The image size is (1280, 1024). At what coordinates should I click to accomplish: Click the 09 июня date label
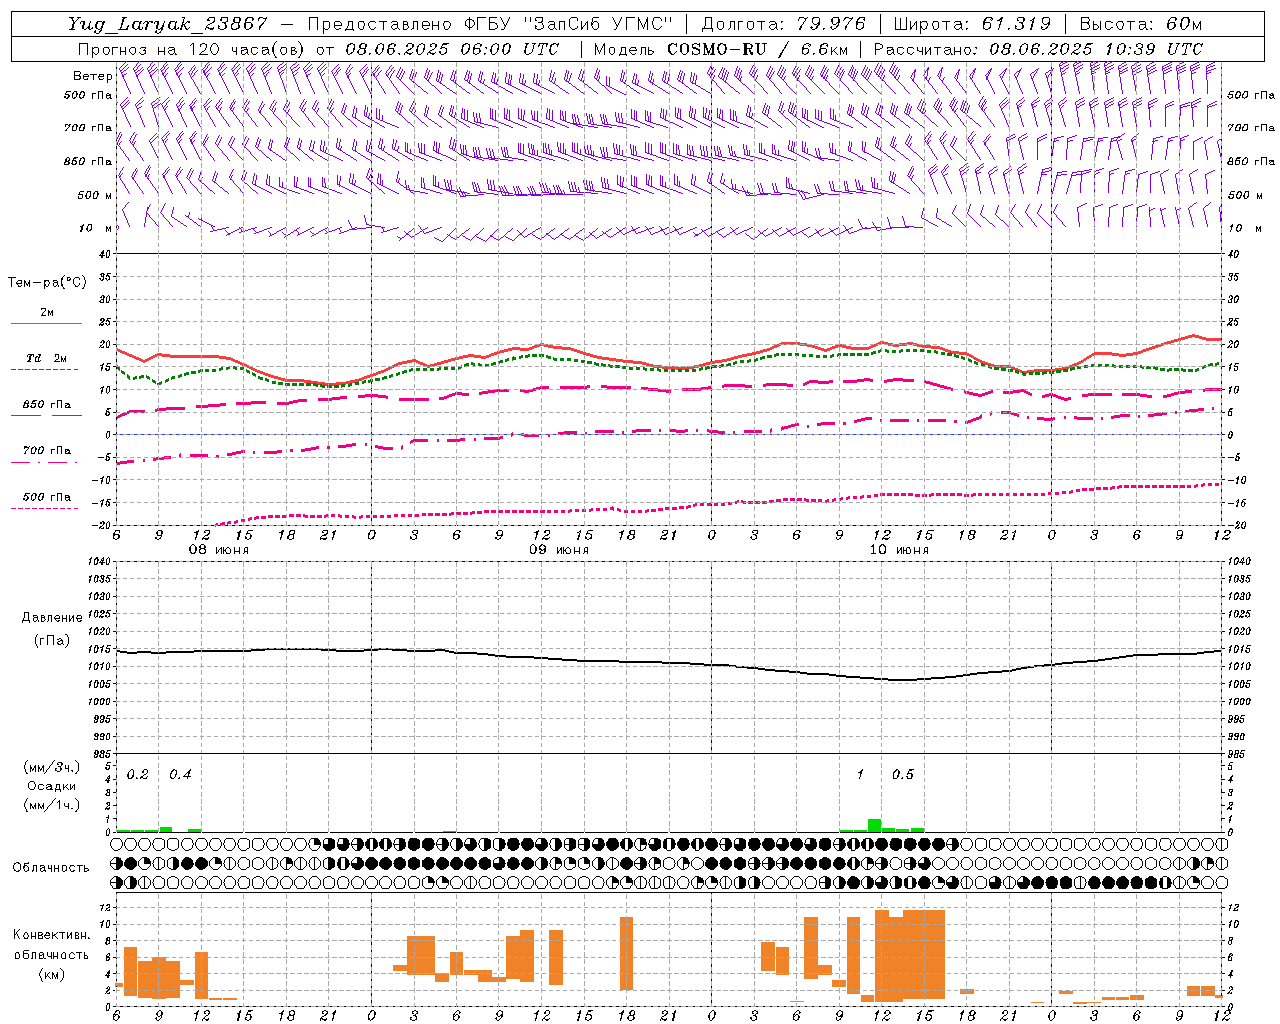(559, 550)
